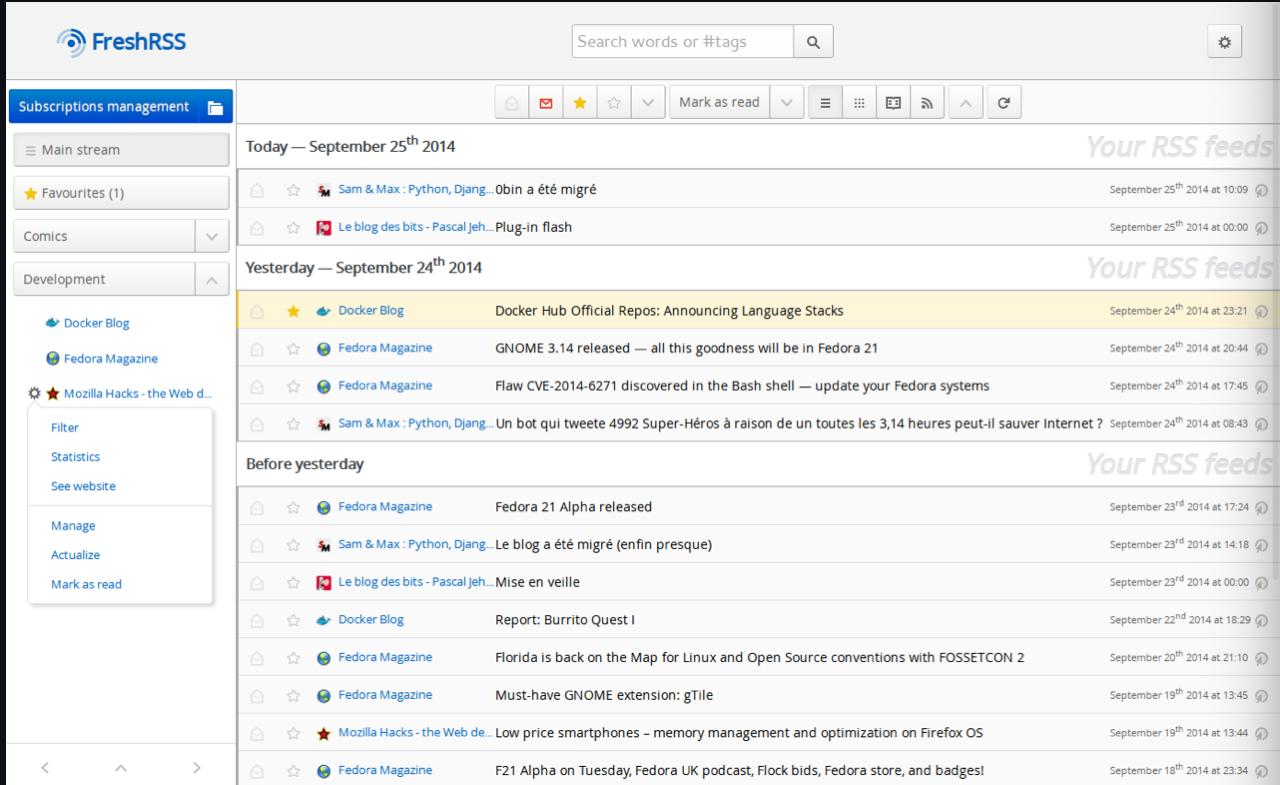Show Favourites (1) list
This screenshot has height=785, width=1280.
[x=121, y=193]
